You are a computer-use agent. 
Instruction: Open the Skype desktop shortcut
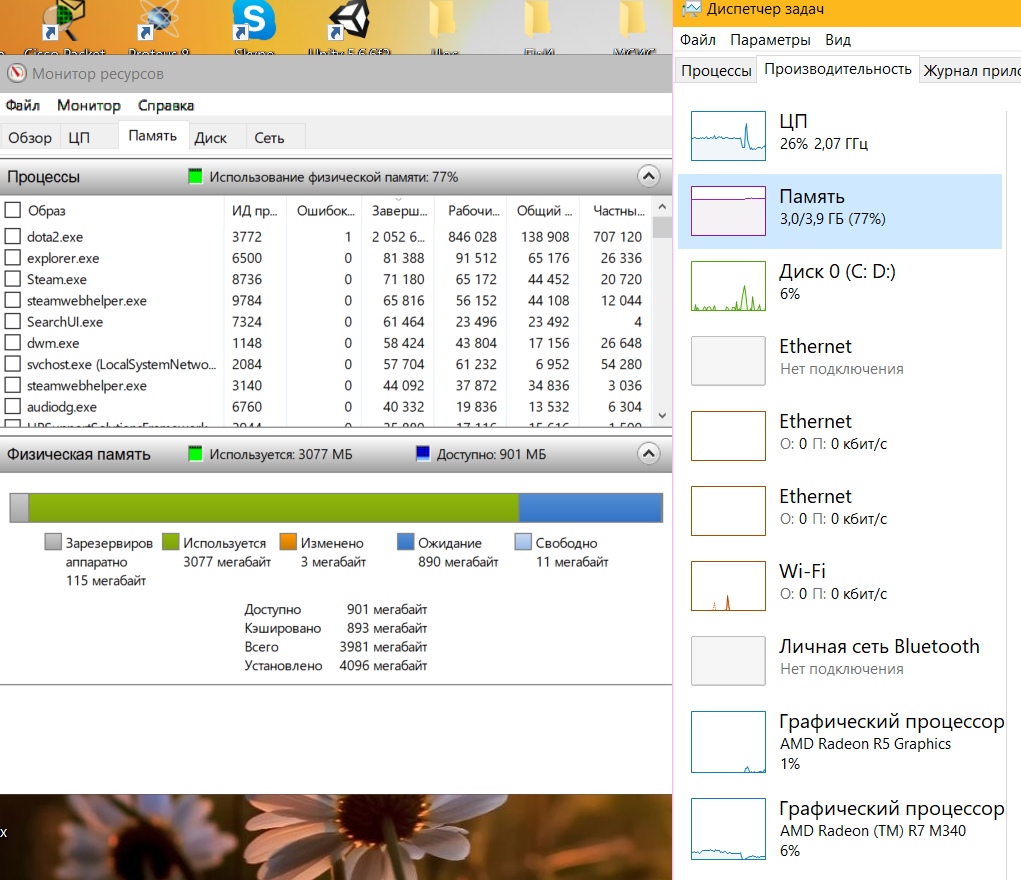click(254, 24)
